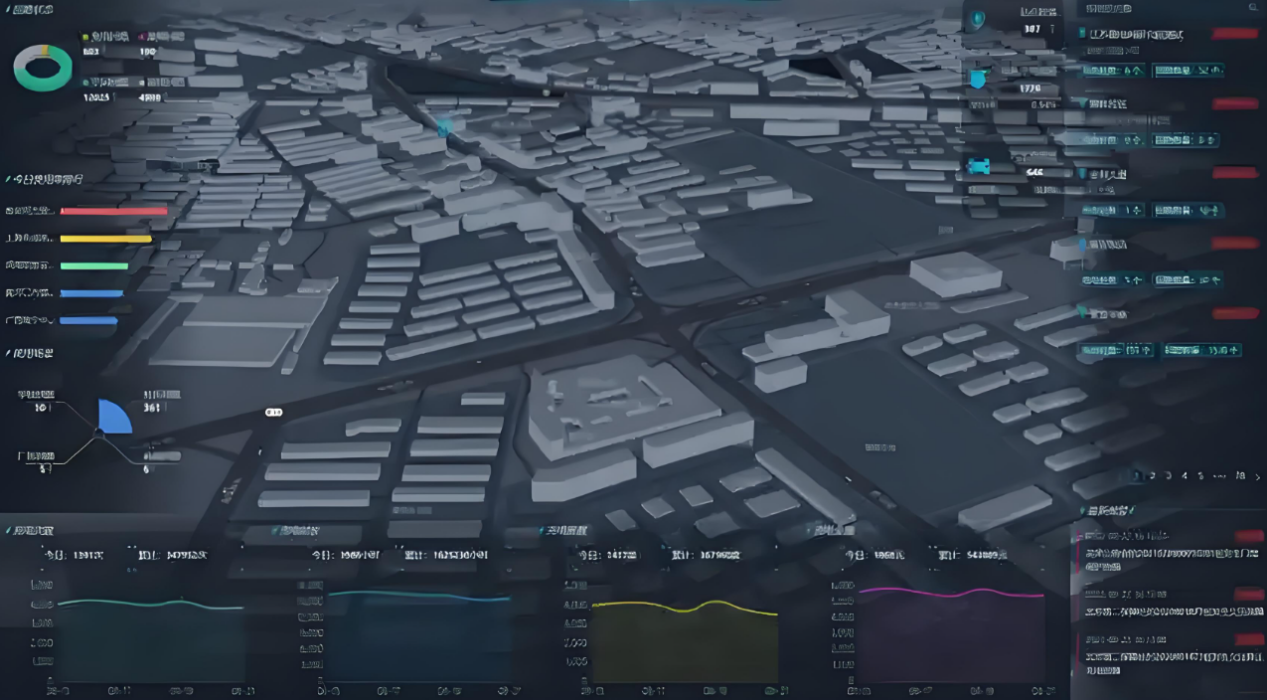Click the red bar in the ranking chart
The width and height of the screenshot is (1267, 700).
click(x=114, y=211)
